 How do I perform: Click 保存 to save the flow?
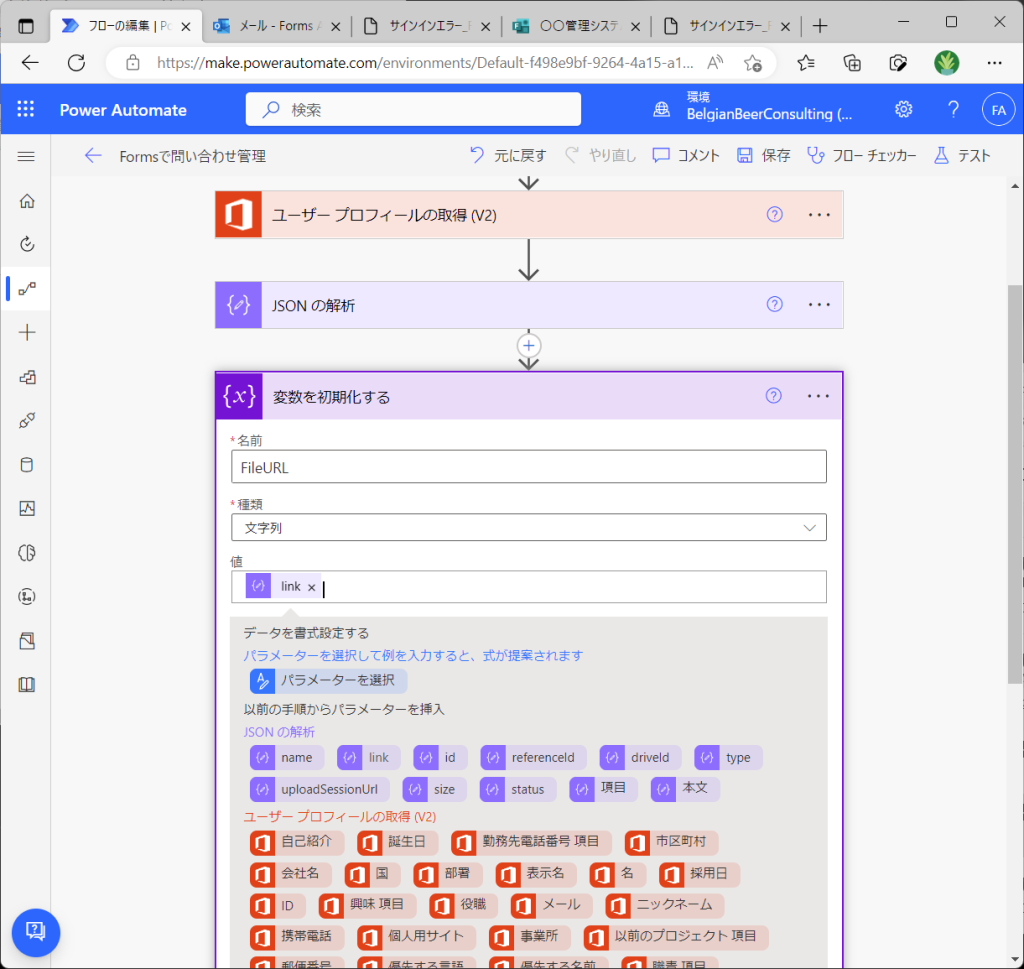click(x=763, y=155)
